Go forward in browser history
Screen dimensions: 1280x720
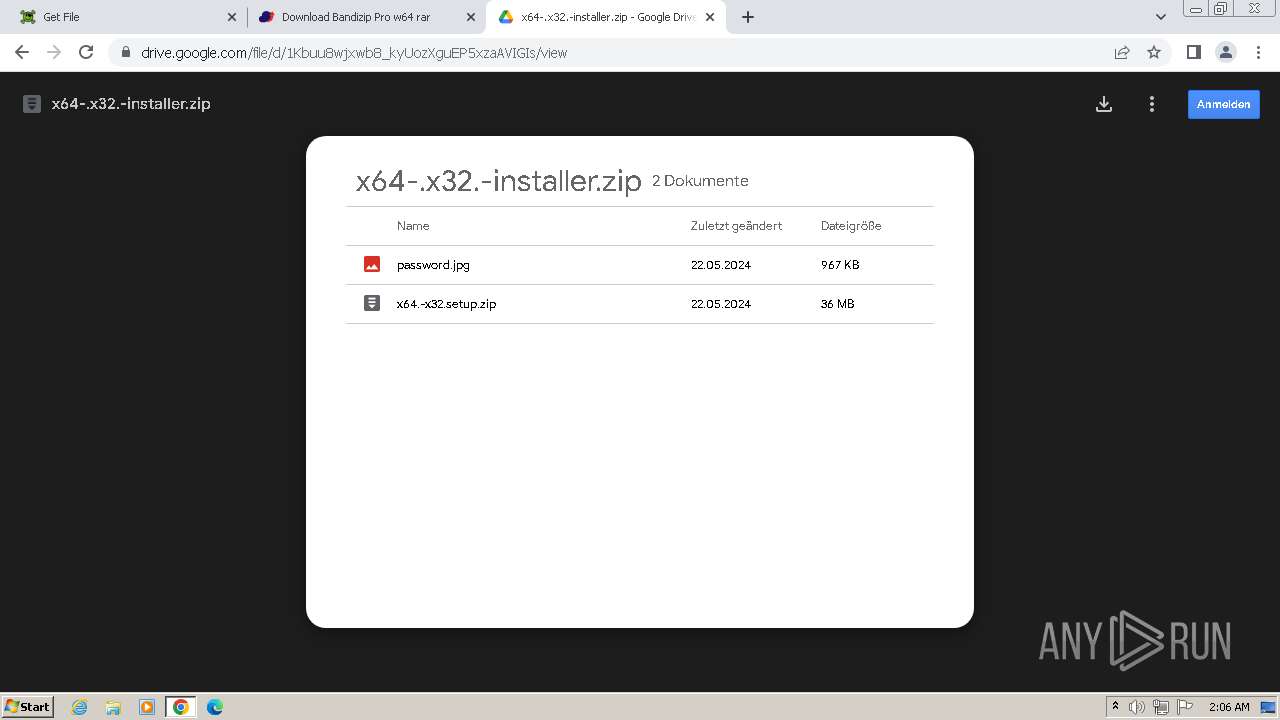point(54,52)
